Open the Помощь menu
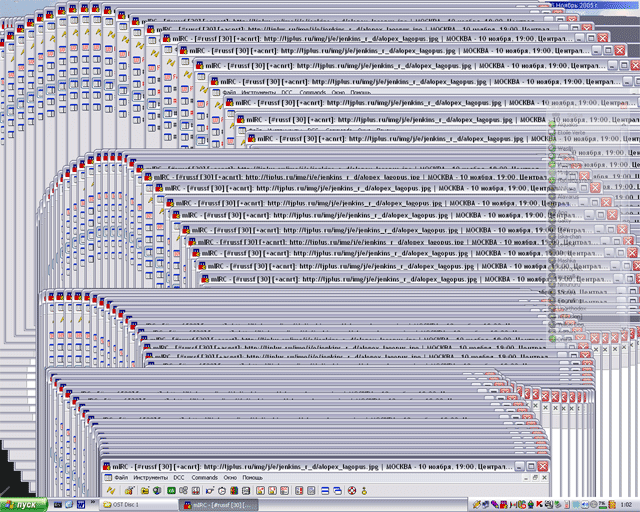640x512 pixels. [253, 477]
